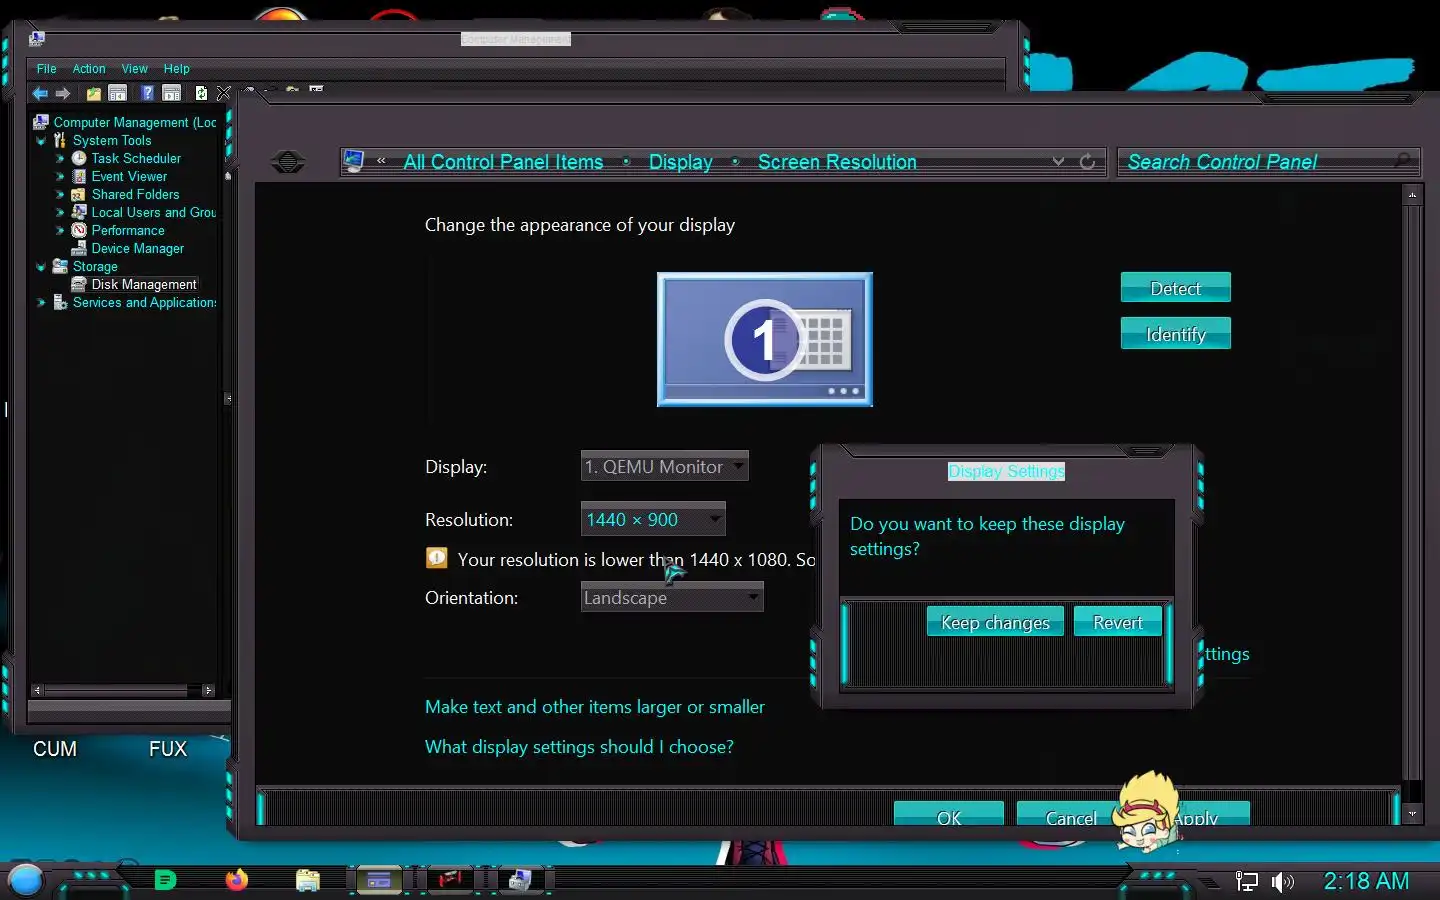Go to Display breadcrumb
Image resolution: width=1440 pixels, height=900 pixels.
coord(681,162)
